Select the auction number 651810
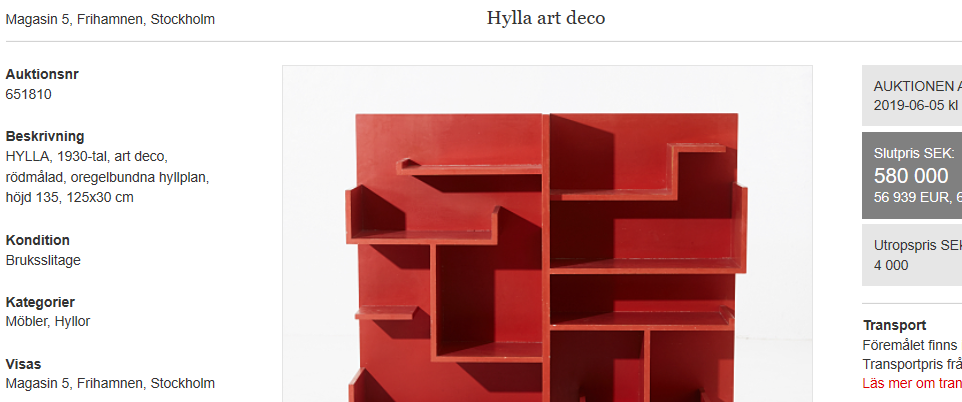This screenshot has width=962, height=402. click(x=28, y=95)
